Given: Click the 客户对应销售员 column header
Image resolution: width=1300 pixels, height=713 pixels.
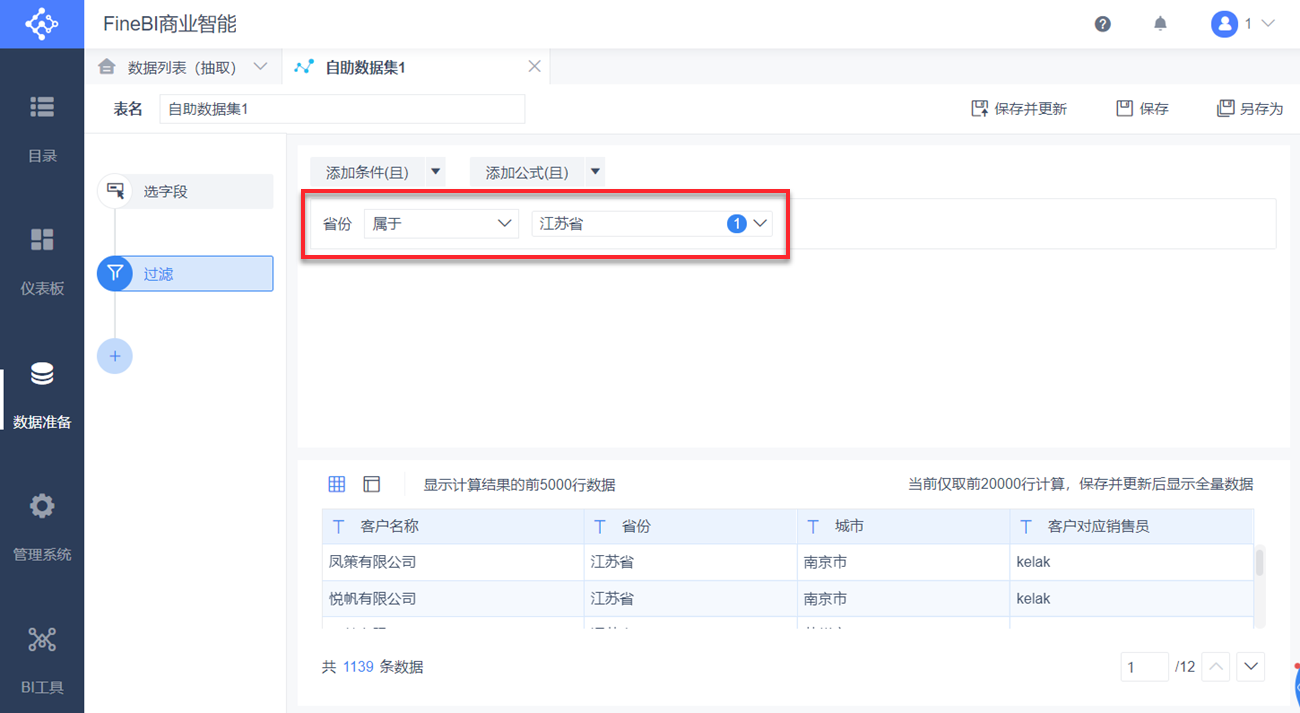Looking at the screenshot, I should click(x=1132, y=526).
